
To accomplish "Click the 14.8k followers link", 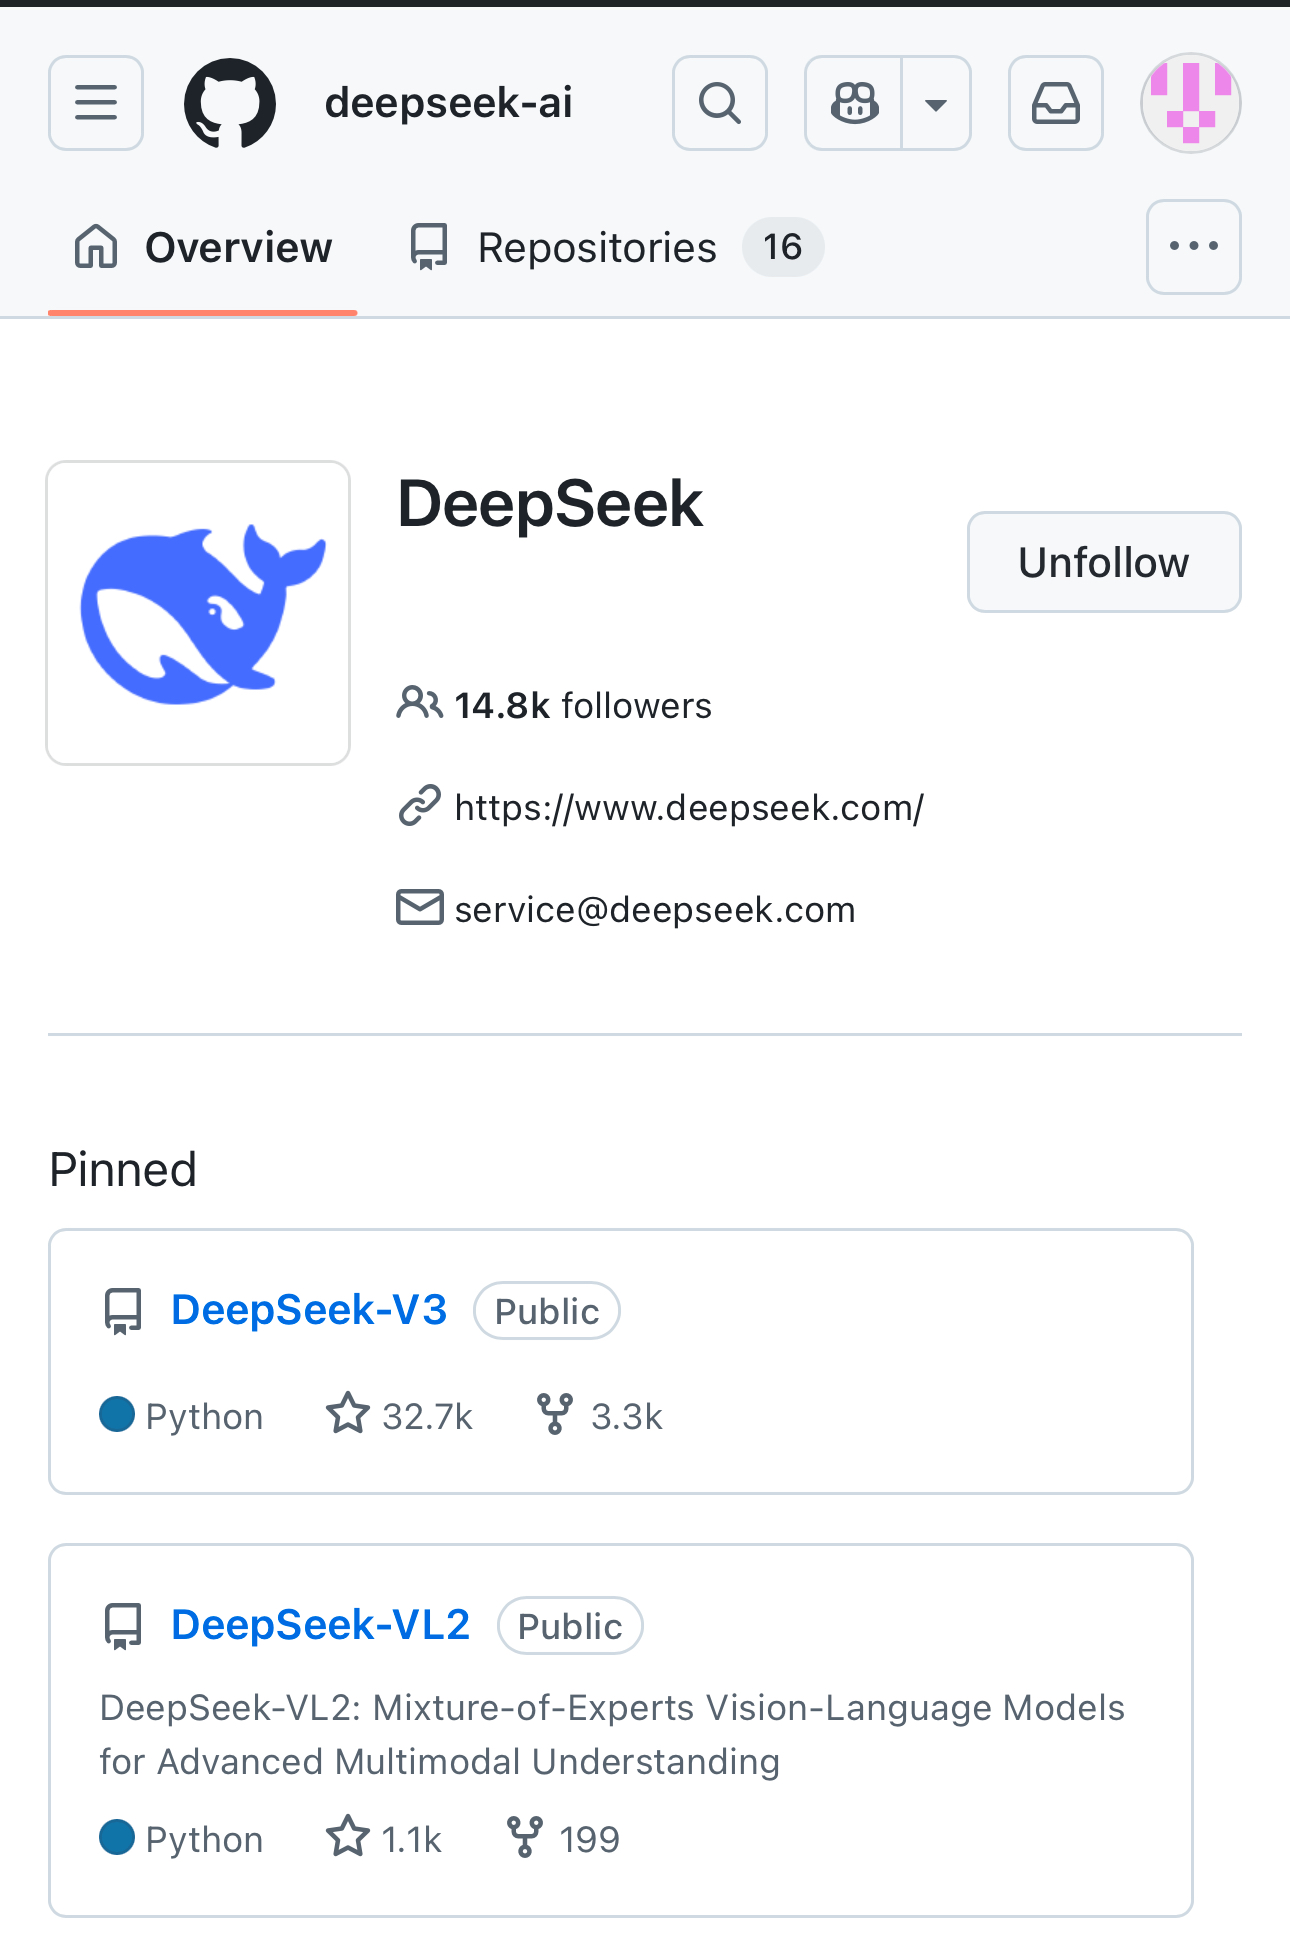I will point(582,705).
